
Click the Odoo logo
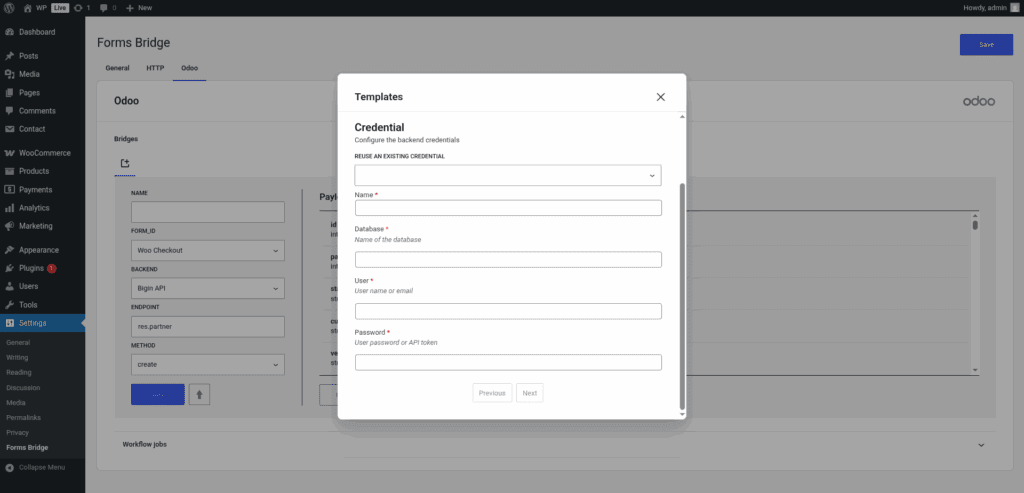979,101
